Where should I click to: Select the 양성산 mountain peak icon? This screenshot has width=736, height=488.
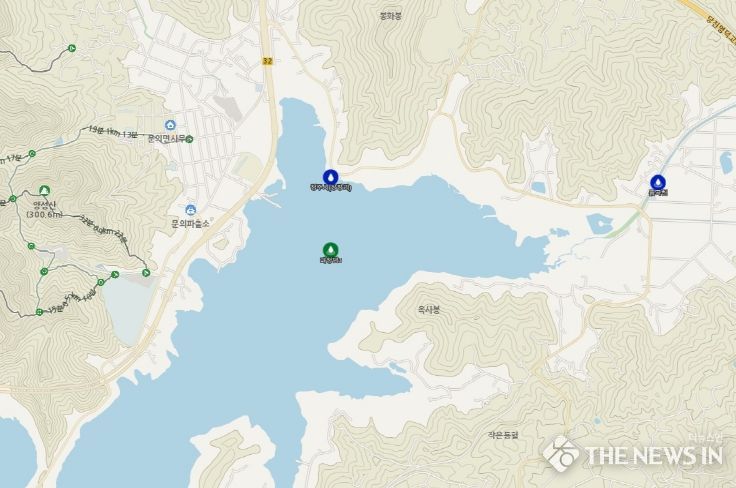pos(45,191)
